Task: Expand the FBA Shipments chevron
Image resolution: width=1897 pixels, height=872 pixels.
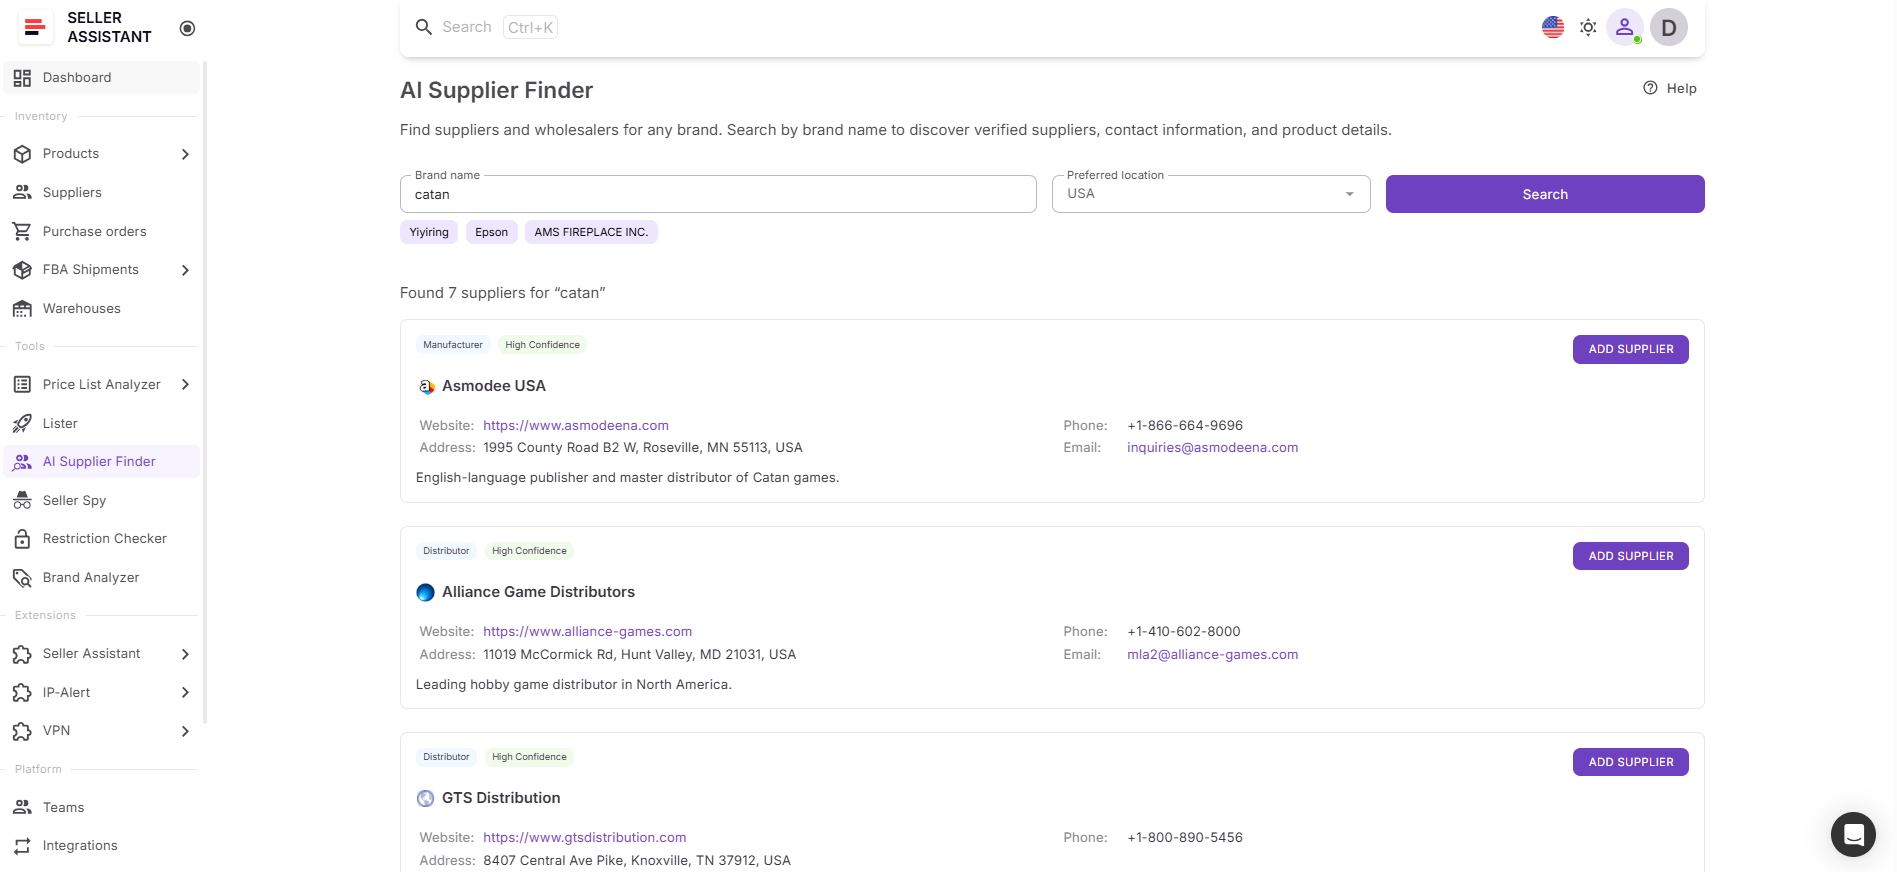Action: pyautogui.click(x=185, y=270)
